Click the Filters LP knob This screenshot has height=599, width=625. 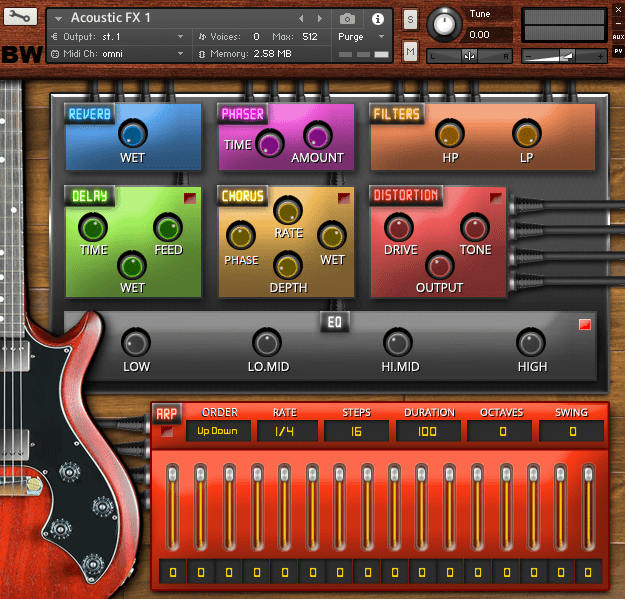coord(527,134)
